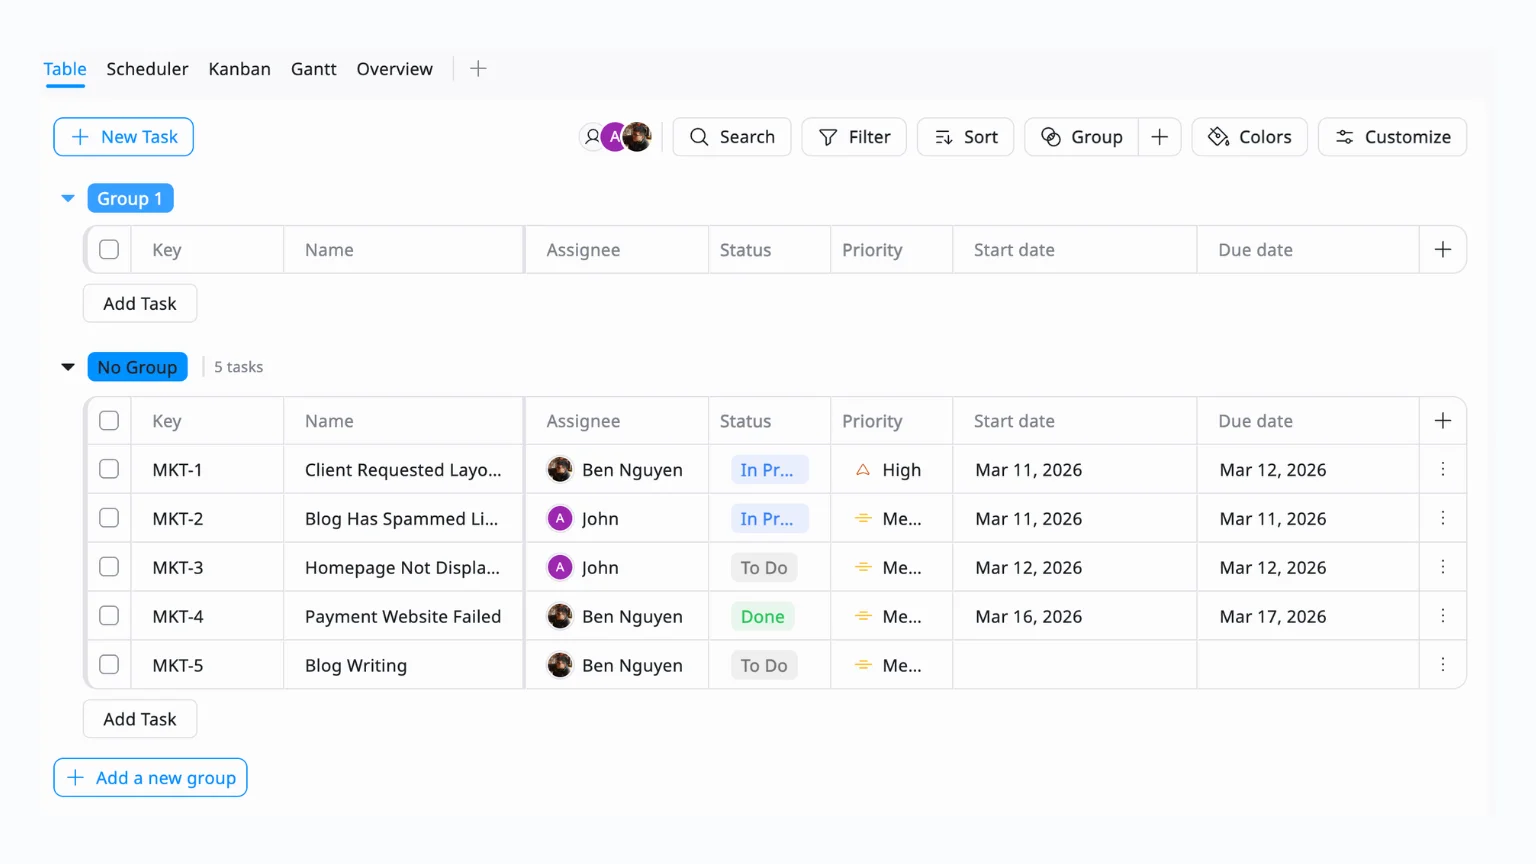Tick the checkbox for MKT-5 Blog Writing
Viewport: 1536px width, 864px height.
point(109,665)
